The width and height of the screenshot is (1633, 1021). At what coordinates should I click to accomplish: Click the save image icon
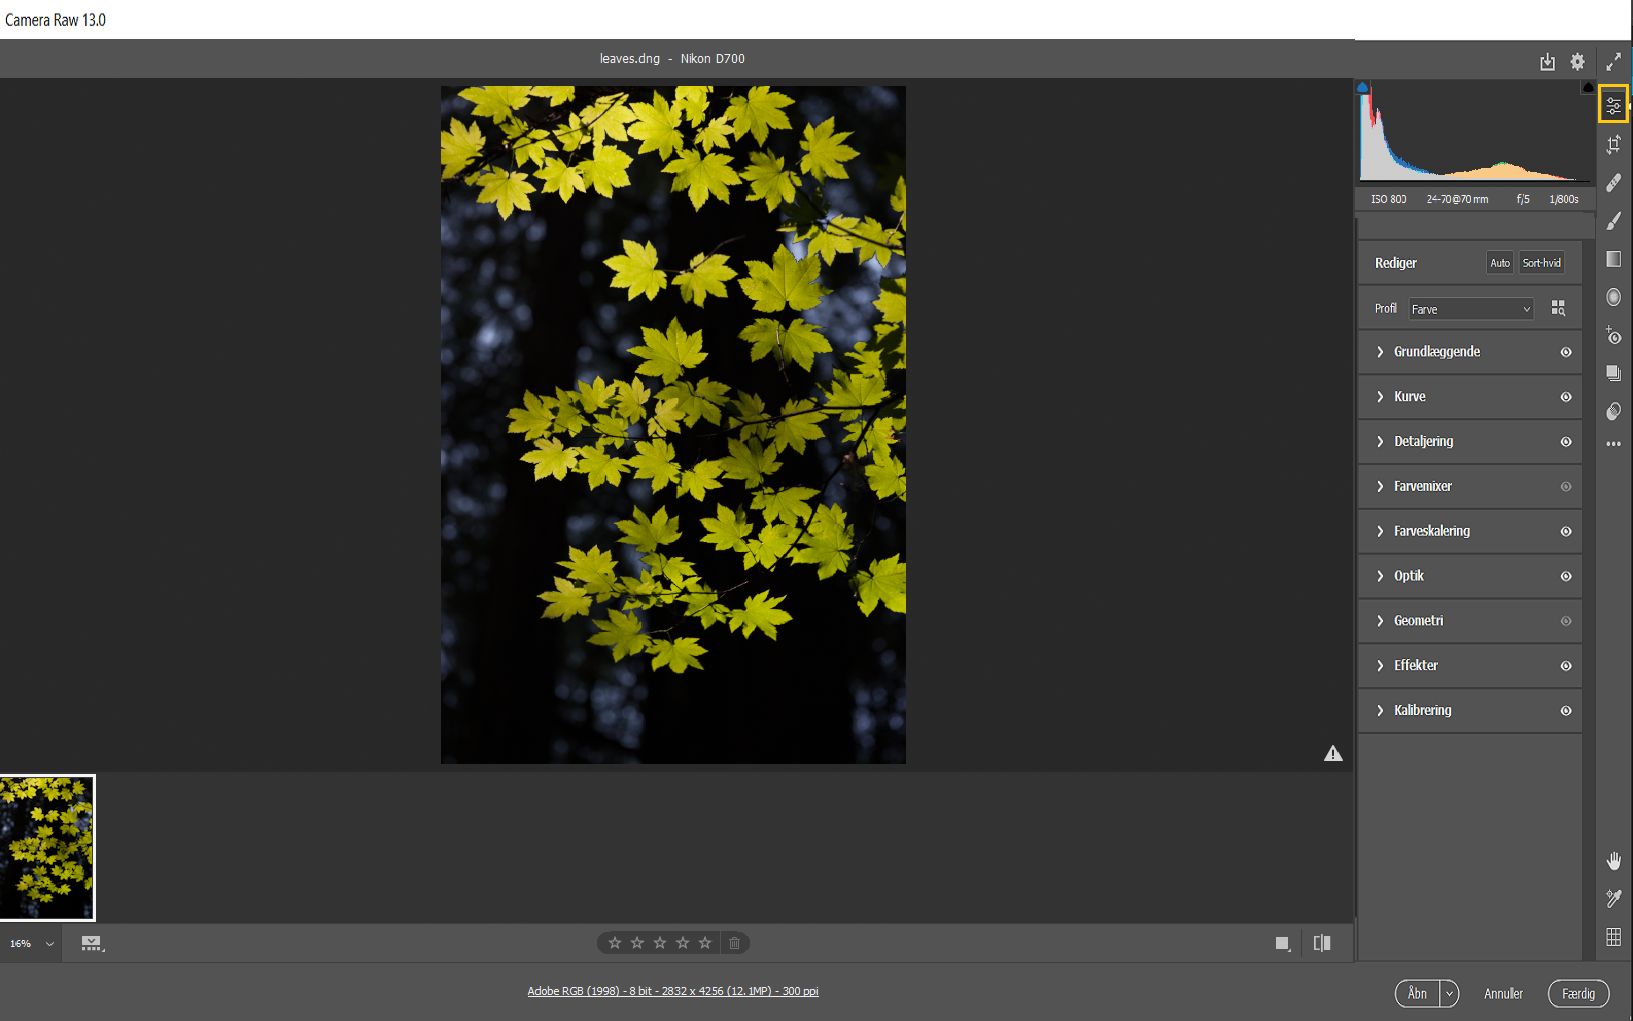(1547, 62)
